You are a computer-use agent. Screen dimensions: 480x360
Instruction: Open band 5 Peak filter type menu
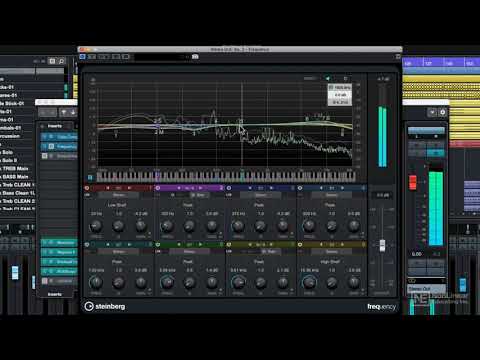click(x=117, y=262)
